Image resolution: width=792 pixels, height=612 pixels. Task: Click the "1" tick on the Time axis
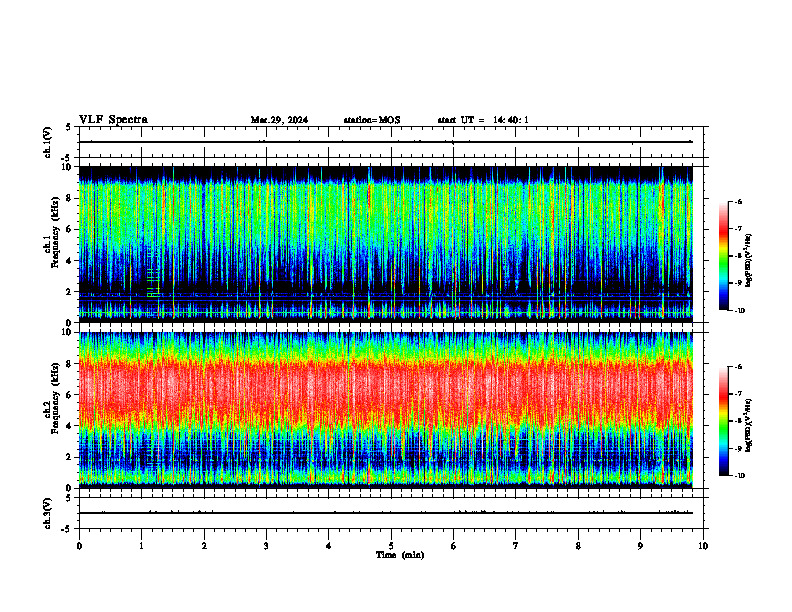[141, 546]
